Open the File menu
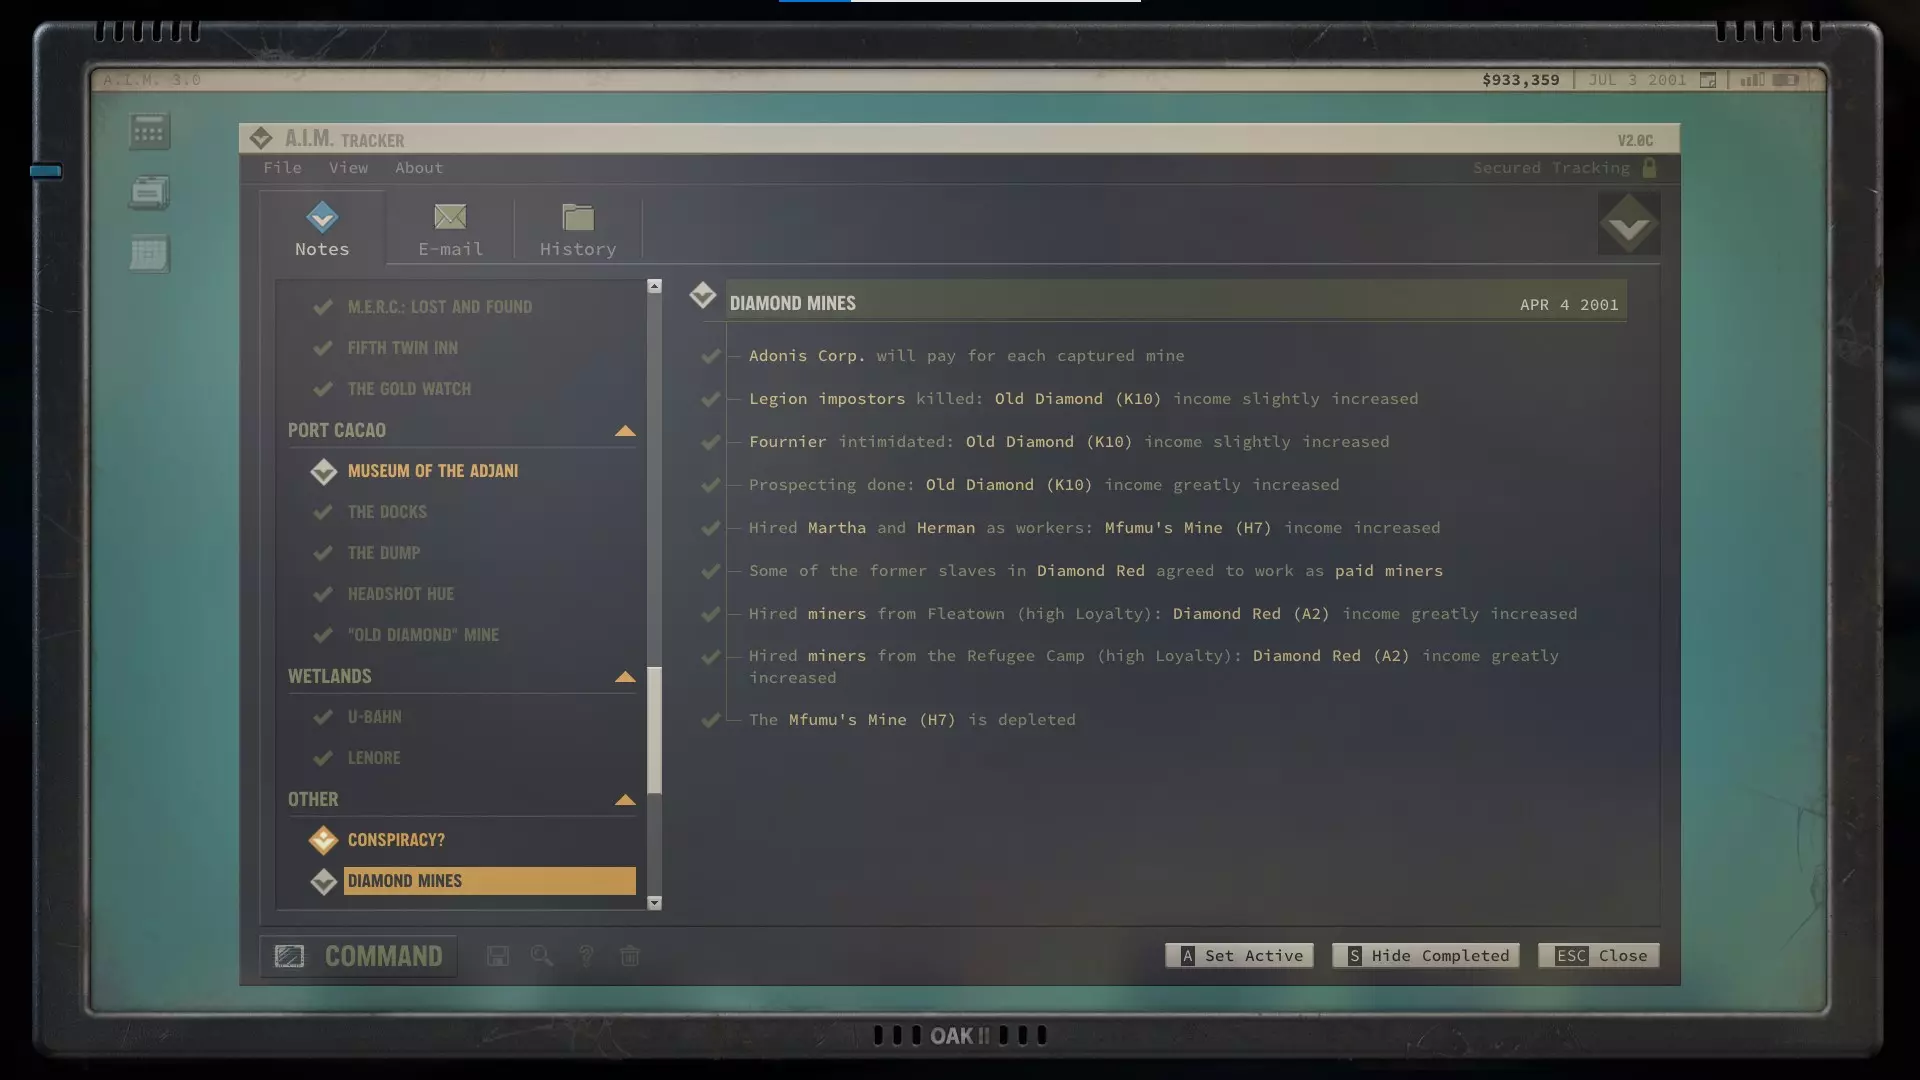 (x=282, y=168)
